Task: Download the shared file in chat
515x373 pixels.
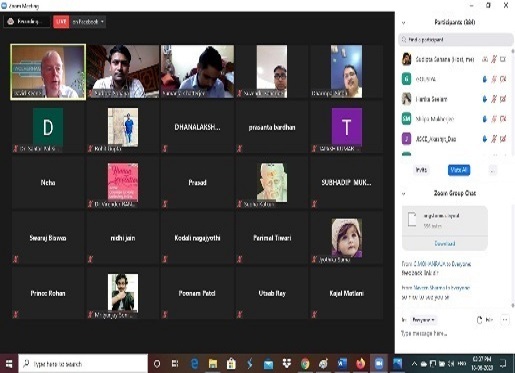Action: [445, 244]
